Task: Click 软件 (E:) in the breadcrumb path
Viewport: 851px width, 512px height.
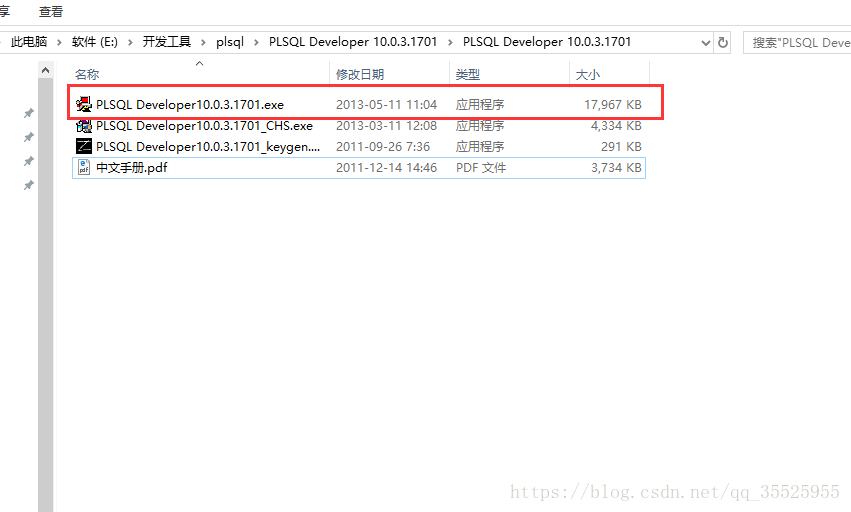Action: coord(95,42)
